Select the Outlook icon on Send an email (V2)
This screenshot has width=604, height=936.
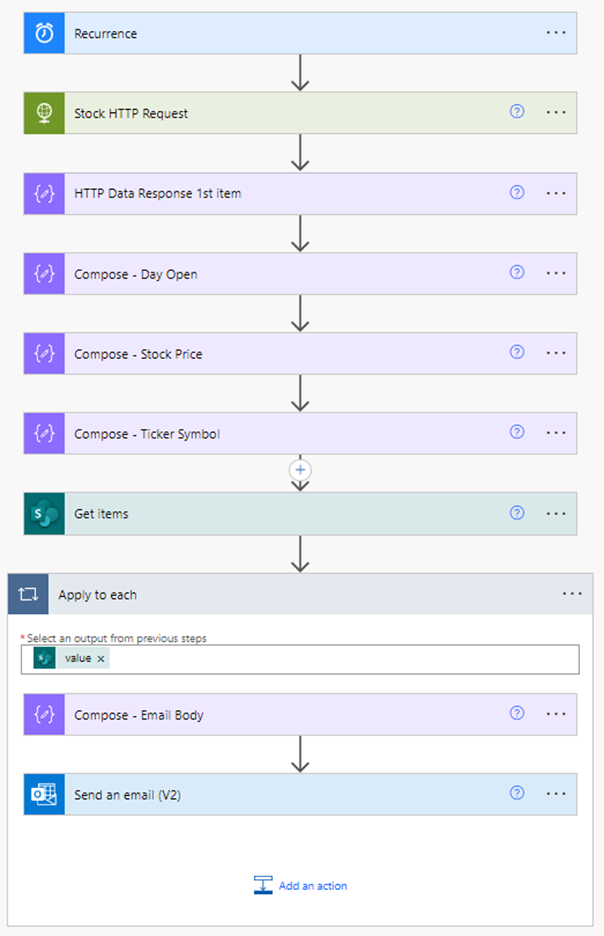(x=42, y=793)
